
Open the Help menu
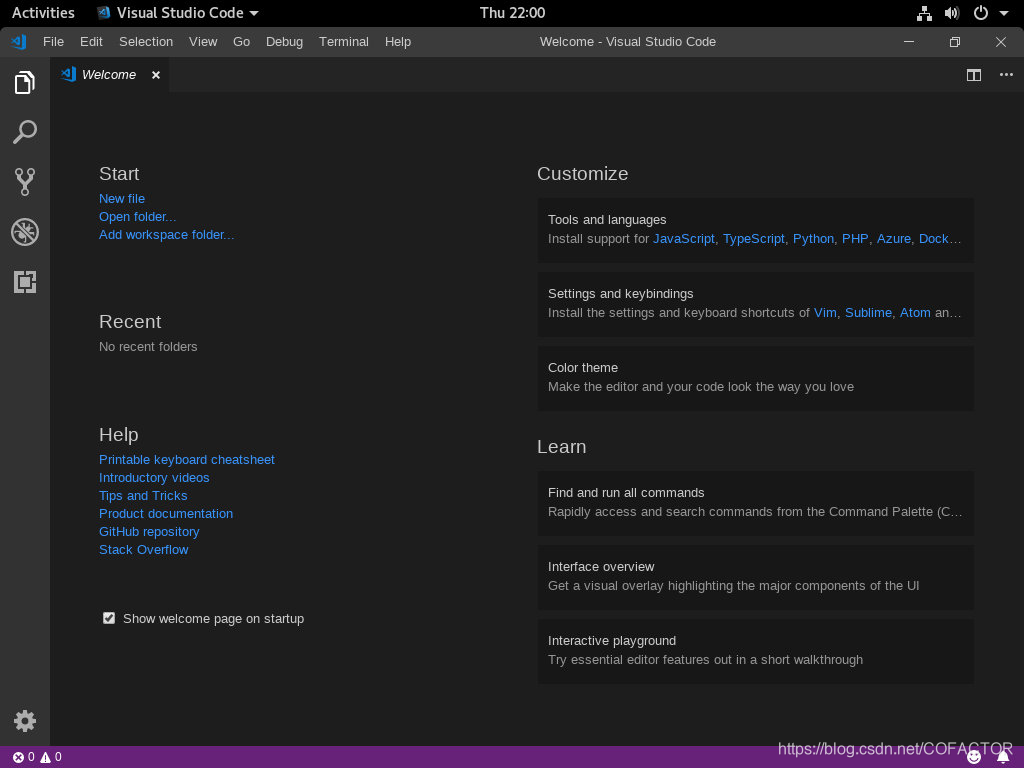pos(398,42)
